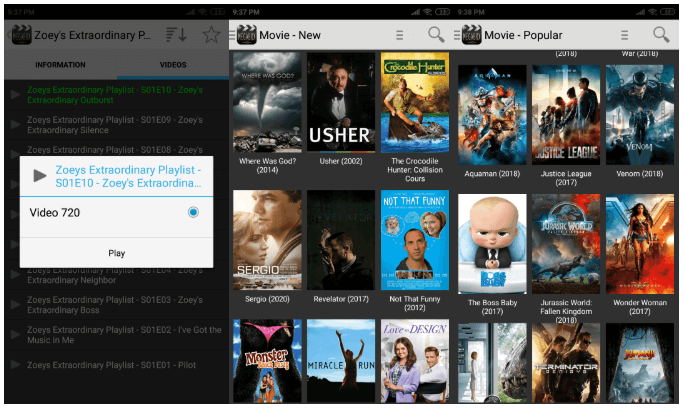Click the 'Revelator (2017)' title text
684x411 pixels.
341,299
